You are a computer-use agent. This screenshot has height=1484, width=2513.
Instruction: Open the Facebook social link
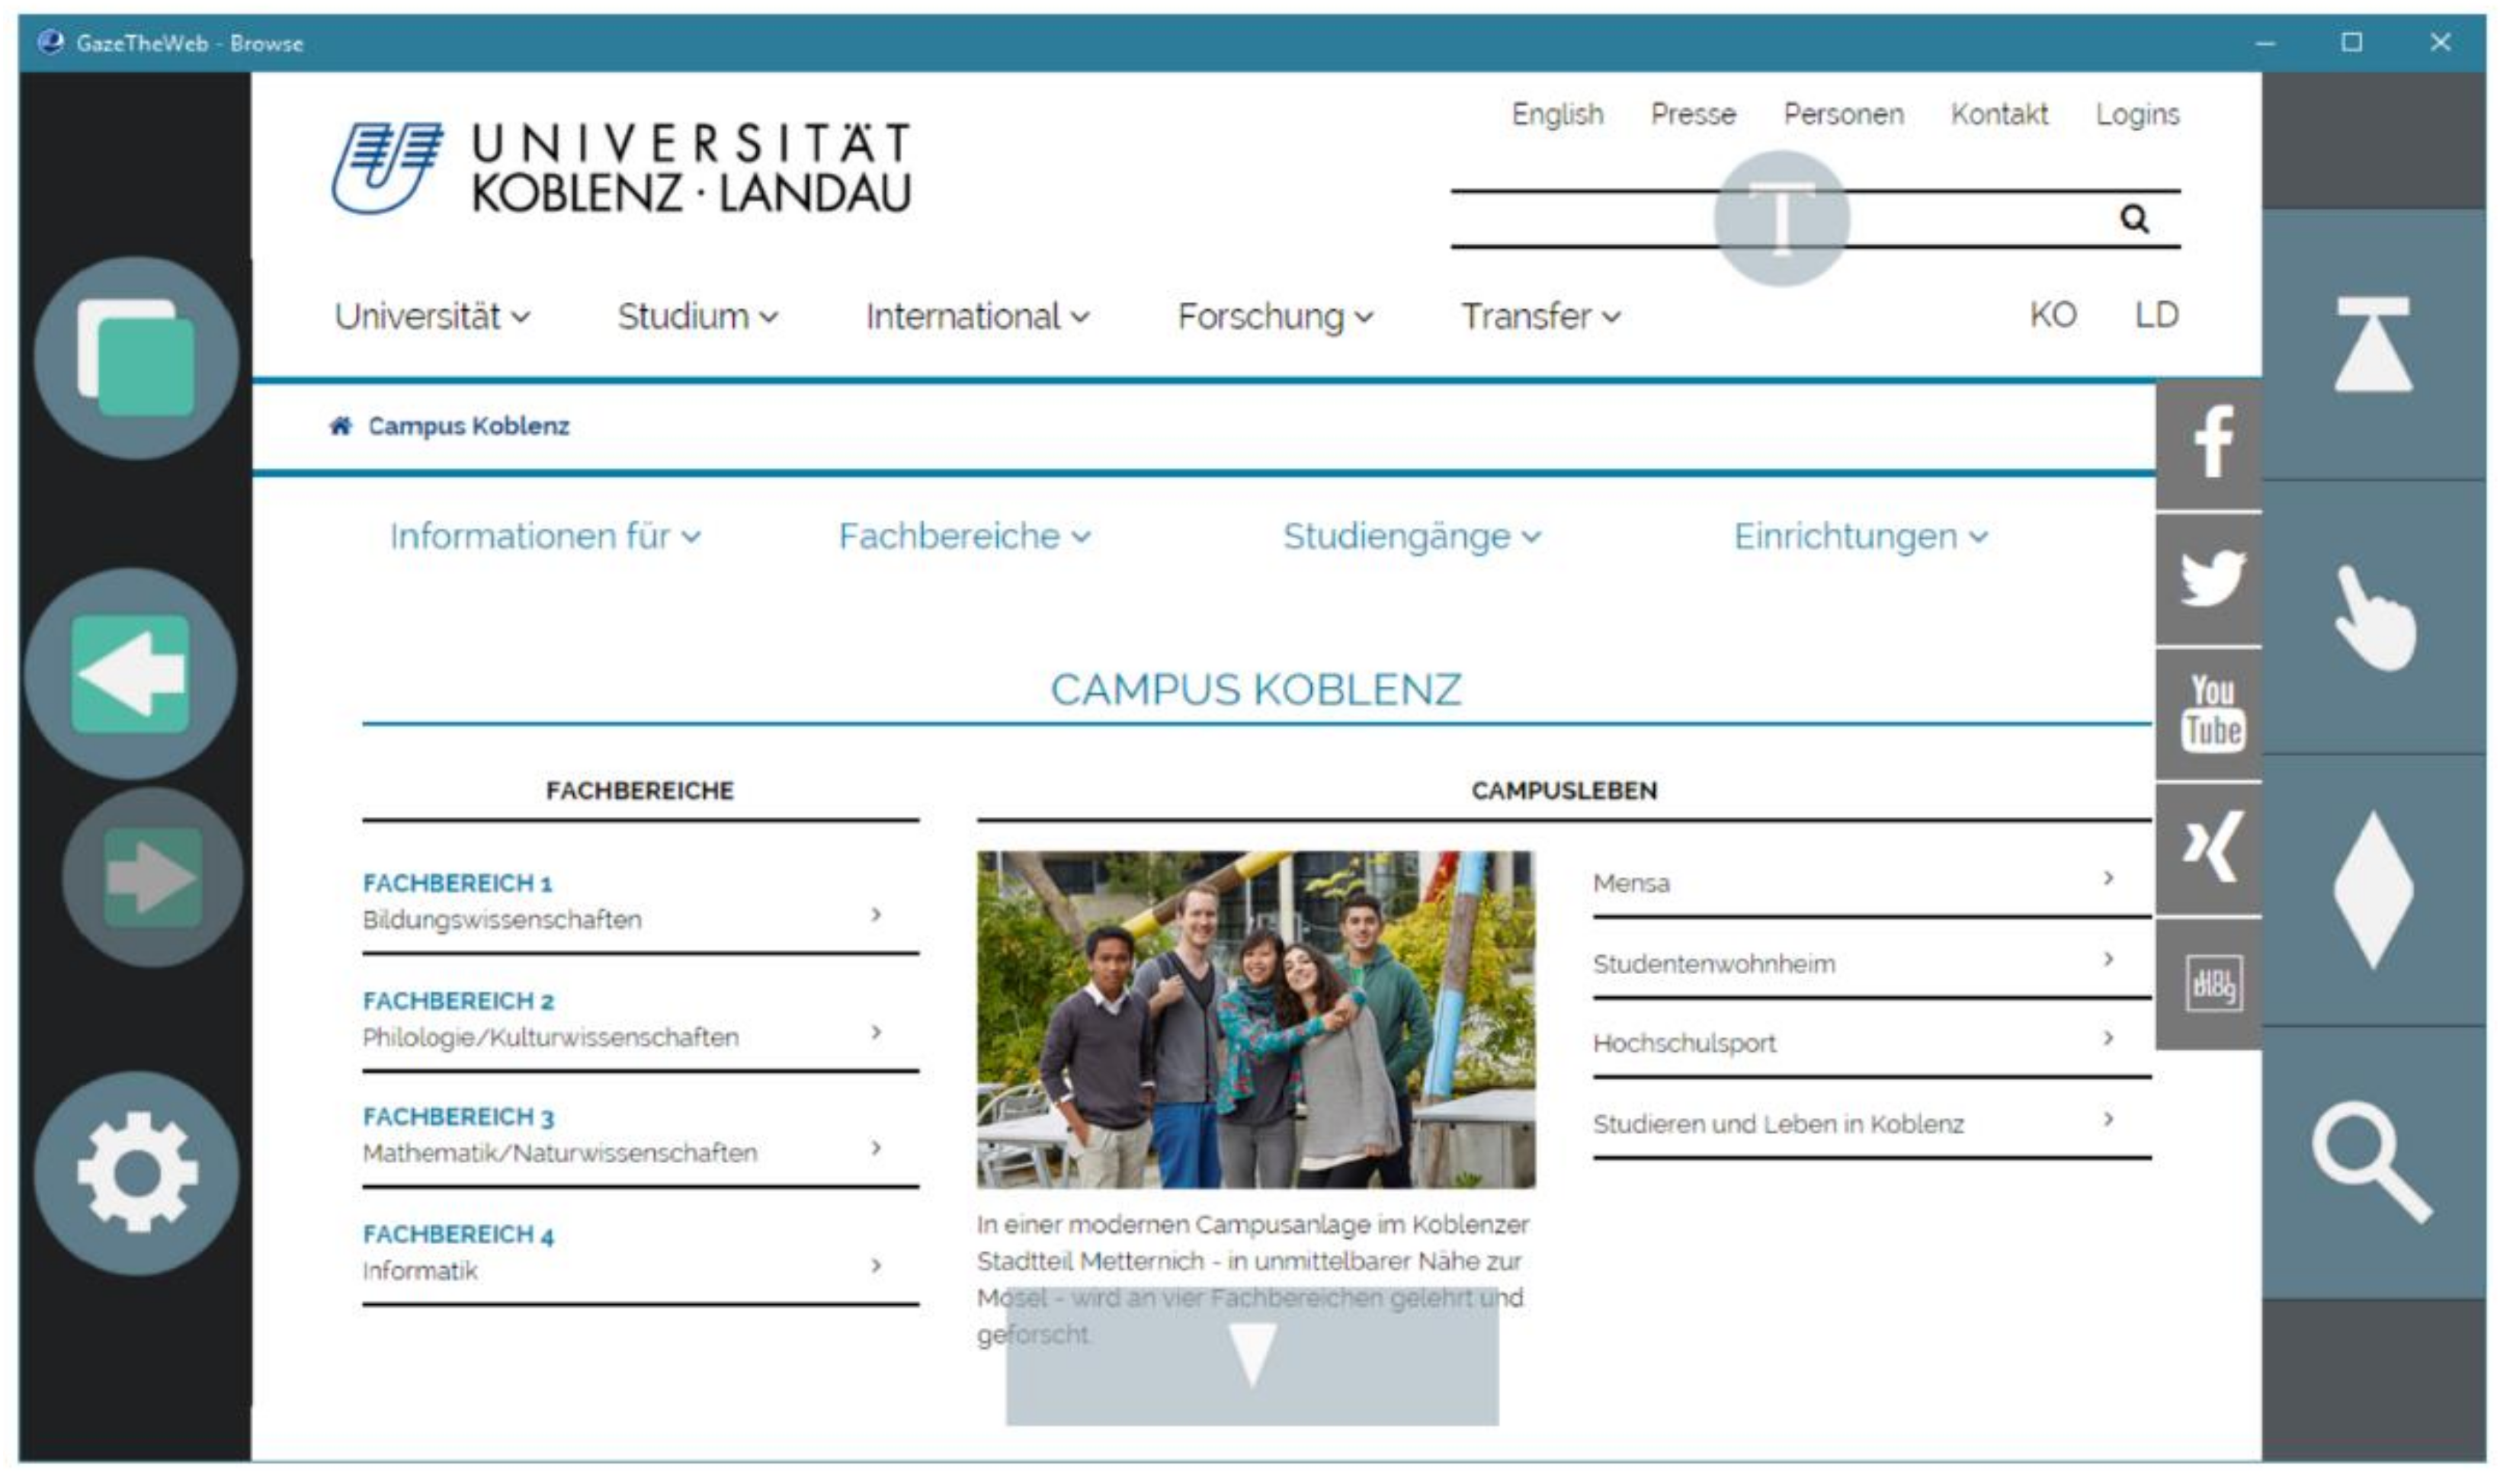(x=2211, y=443)
